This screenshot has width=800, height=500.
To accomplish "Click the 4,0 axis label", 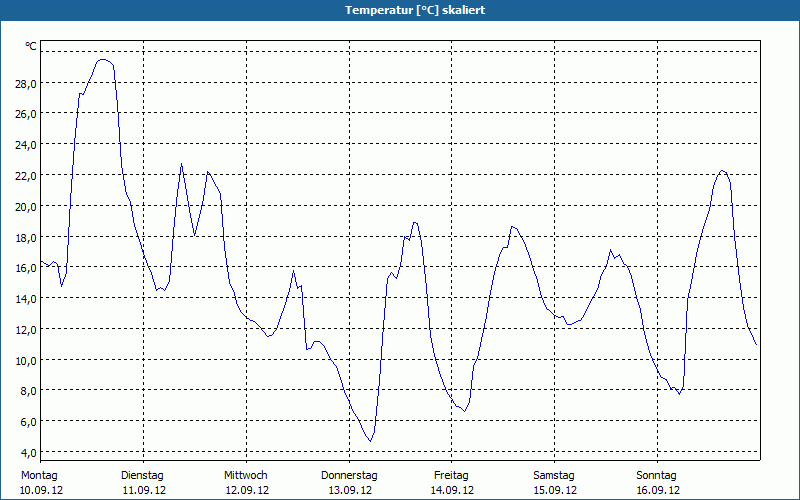I will tap(28, 453).
